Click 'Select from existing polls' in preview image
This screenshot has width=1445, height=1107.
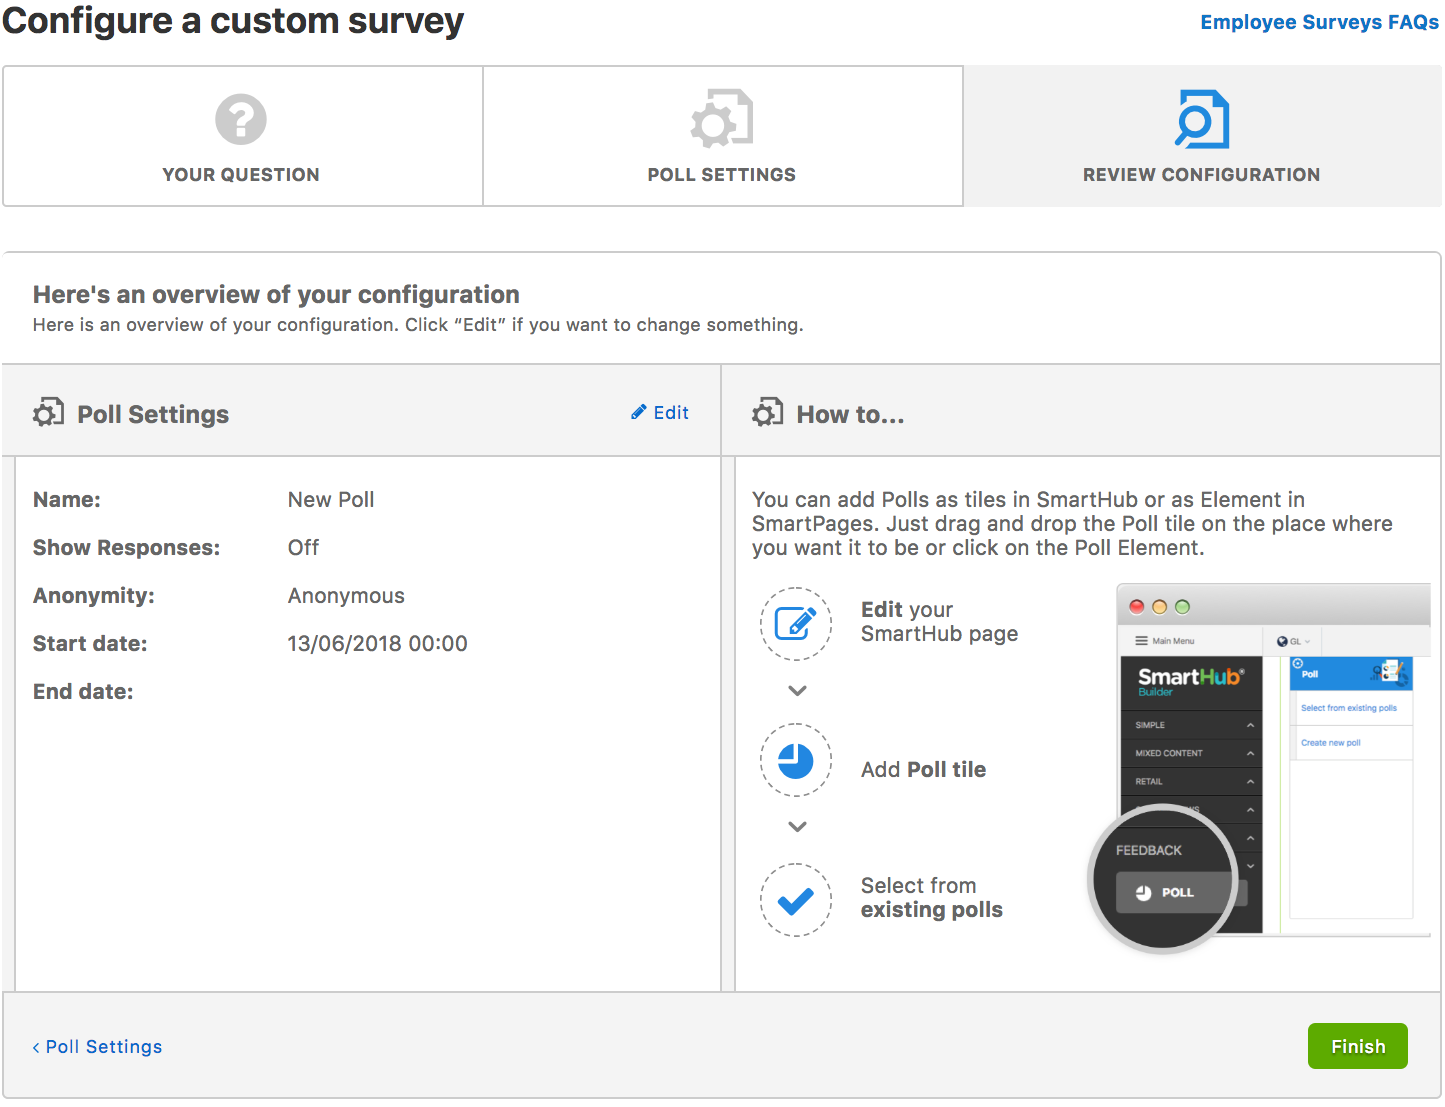click(1348, 708)
